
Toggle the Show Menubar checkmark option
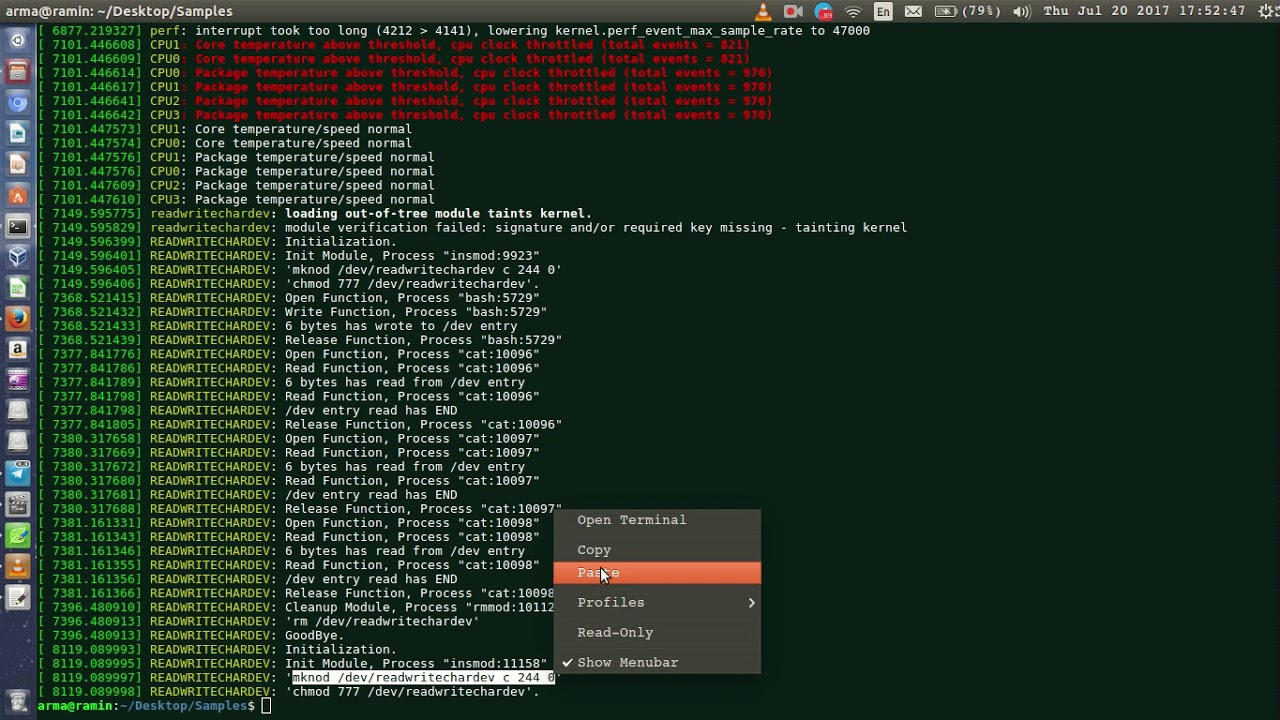tap(657, 663)
